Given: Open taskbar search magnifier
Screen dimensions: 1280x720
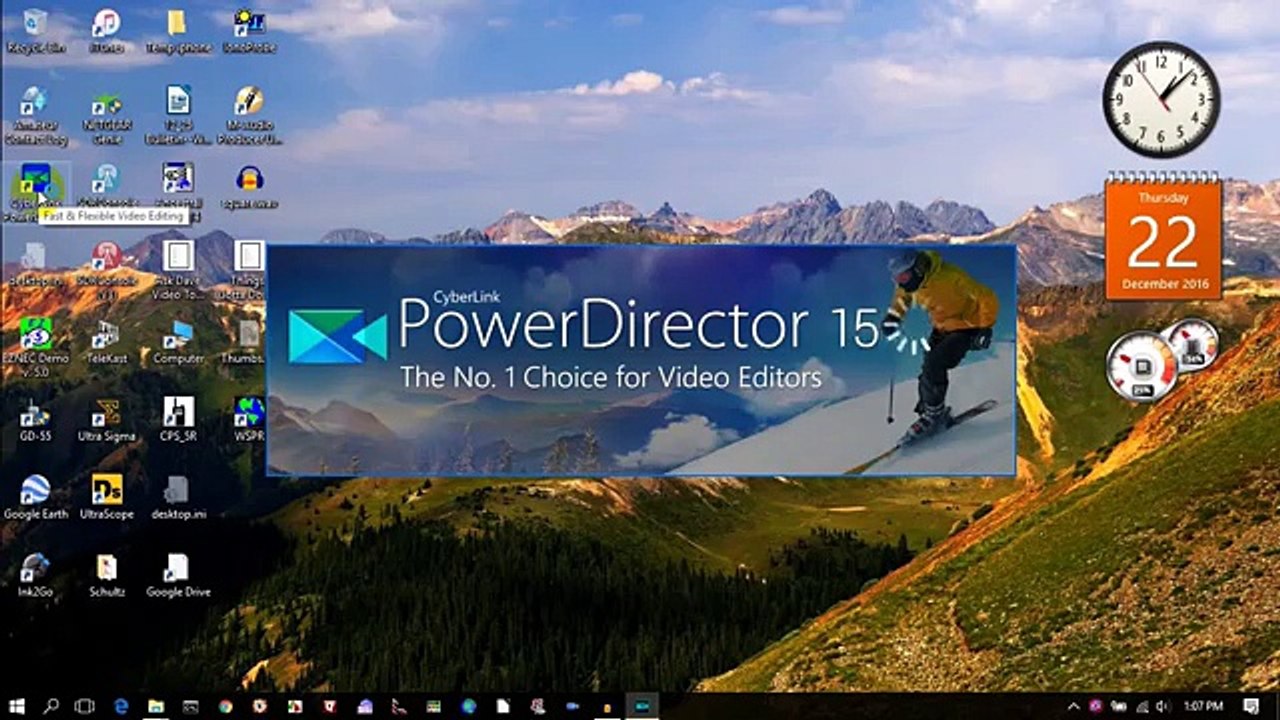Looking at the screenshot, I should (x=51, y=706).
